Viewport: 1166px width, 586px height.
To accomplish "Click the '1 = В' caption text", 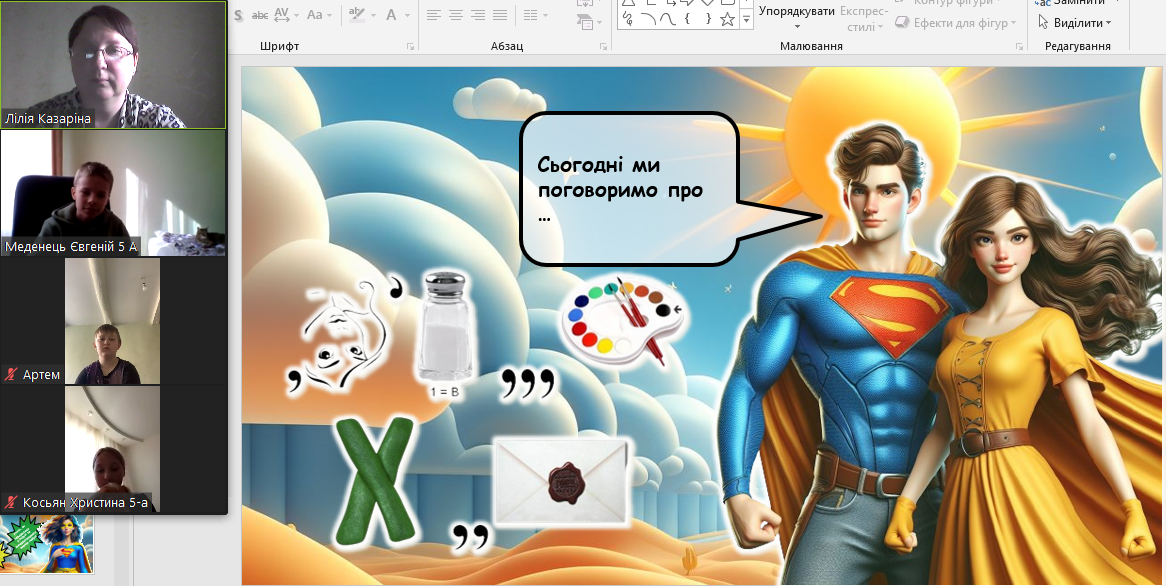I will [444, 391].
